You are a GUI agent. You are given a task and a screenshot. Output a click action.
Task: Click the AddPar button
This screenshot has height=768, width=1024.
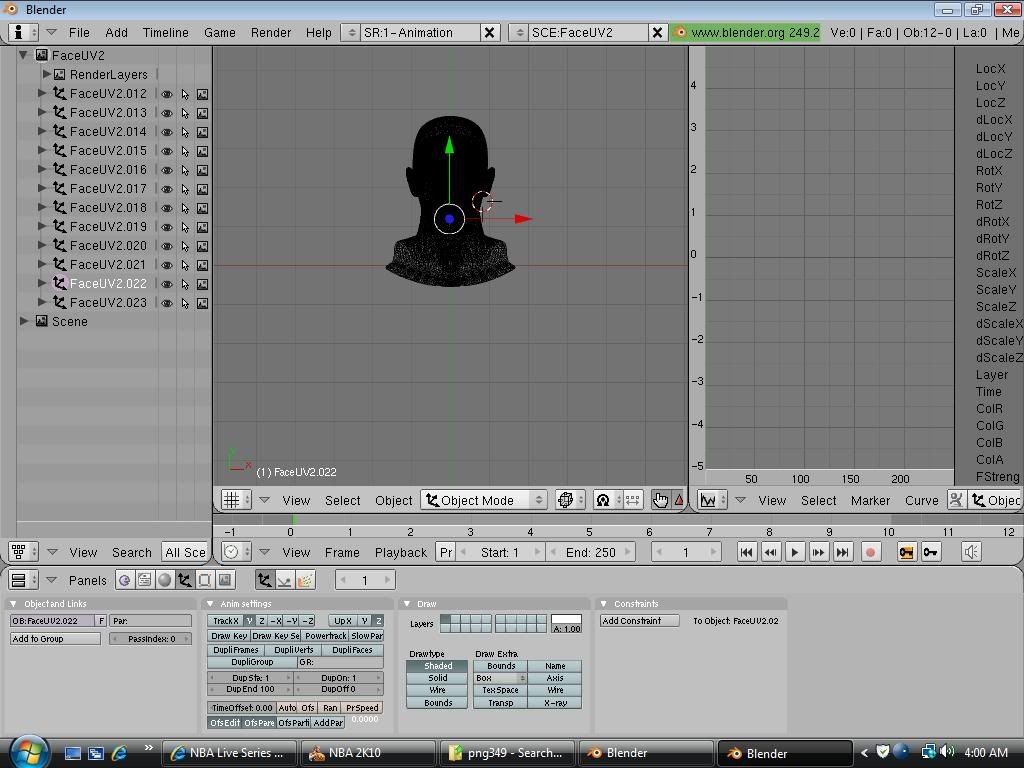click(328, 723)
